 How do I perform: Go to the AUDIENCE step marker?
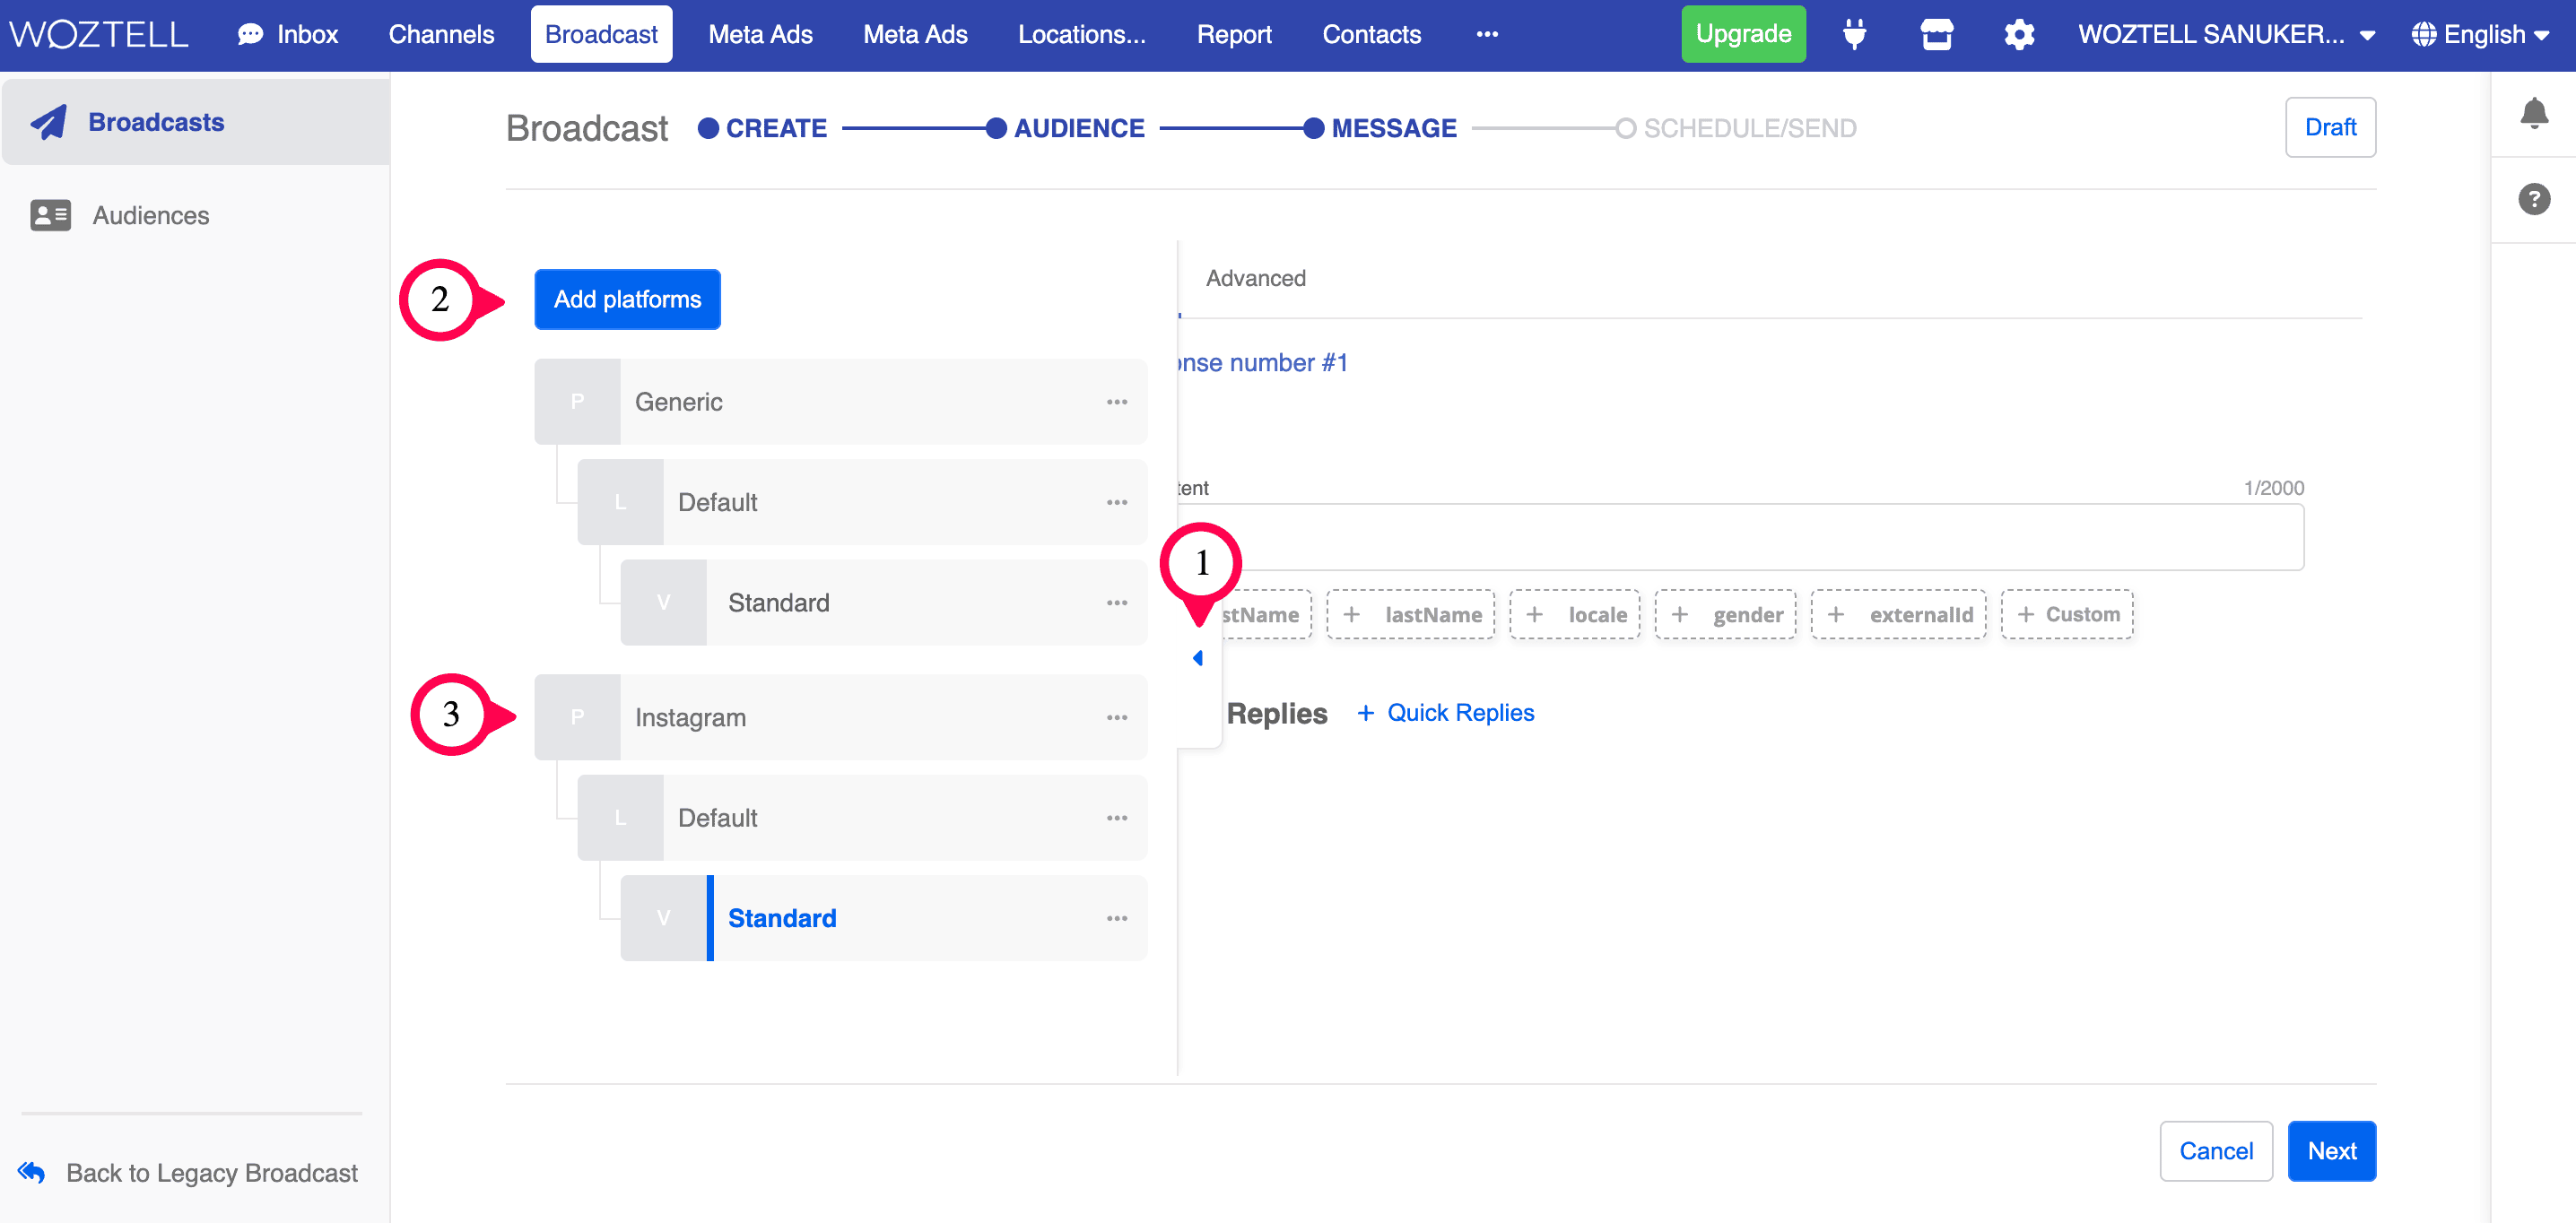point(996,128)
